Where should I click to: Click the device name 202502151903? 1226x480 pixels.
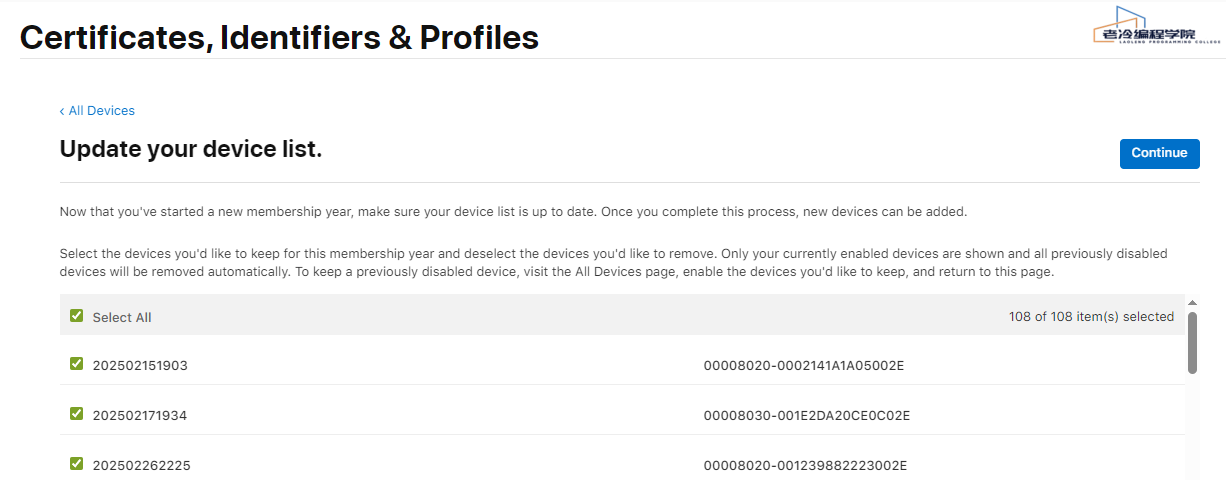140,366
